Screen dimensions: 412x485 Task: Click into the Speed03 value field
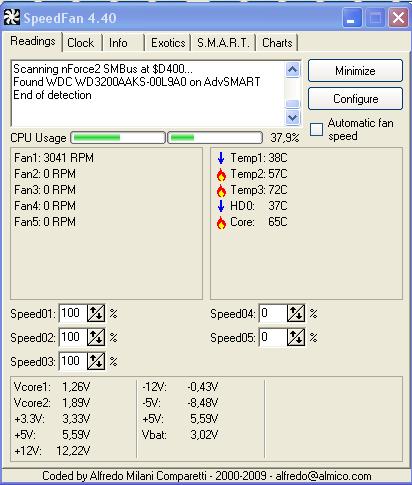pyautogui.click(x=73, y=361)
